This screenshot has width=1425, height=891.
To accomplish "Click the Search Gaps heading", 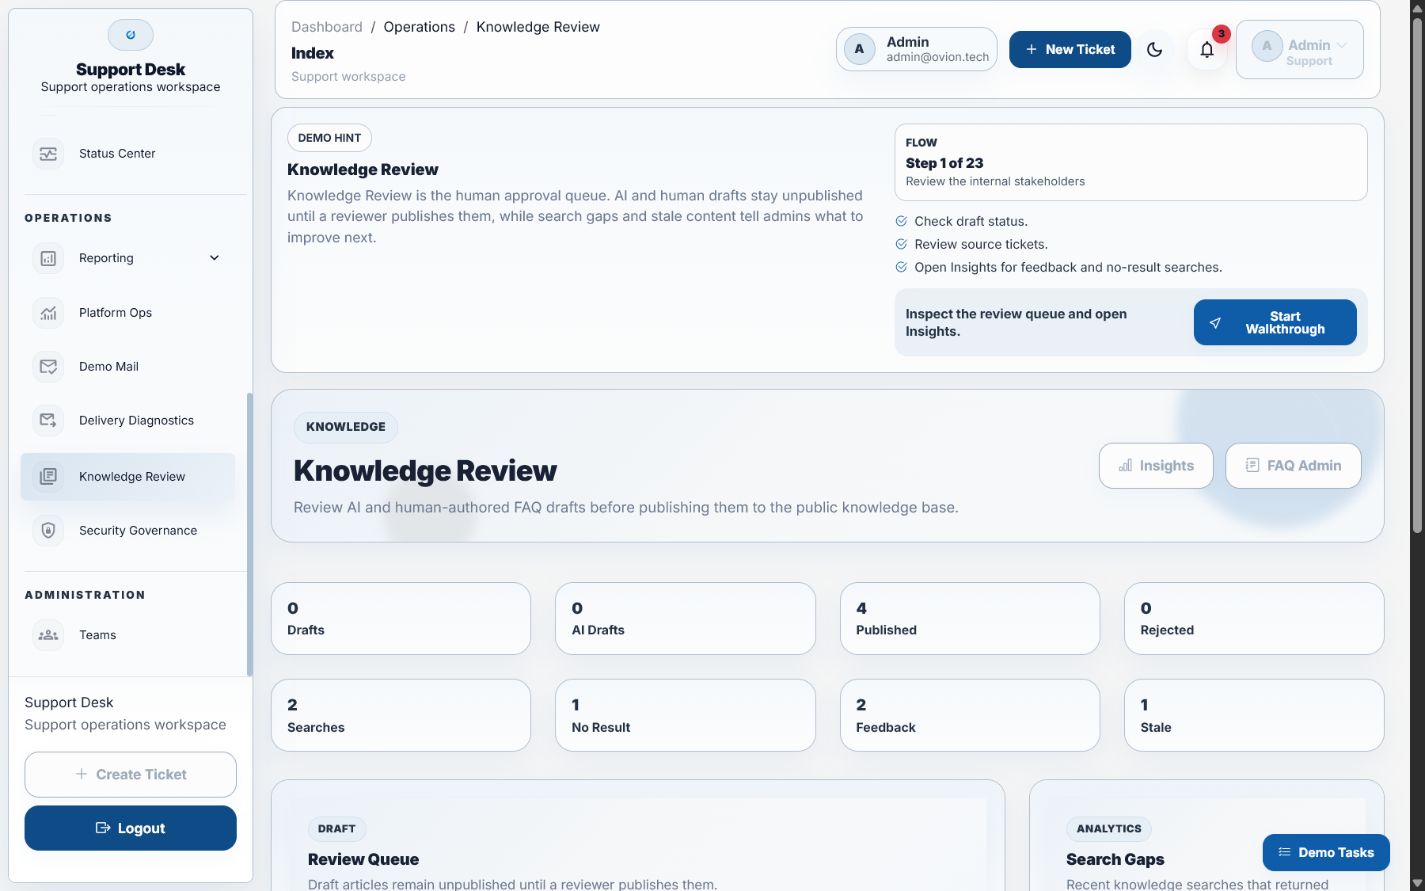I will click(x=1115, y=860).
